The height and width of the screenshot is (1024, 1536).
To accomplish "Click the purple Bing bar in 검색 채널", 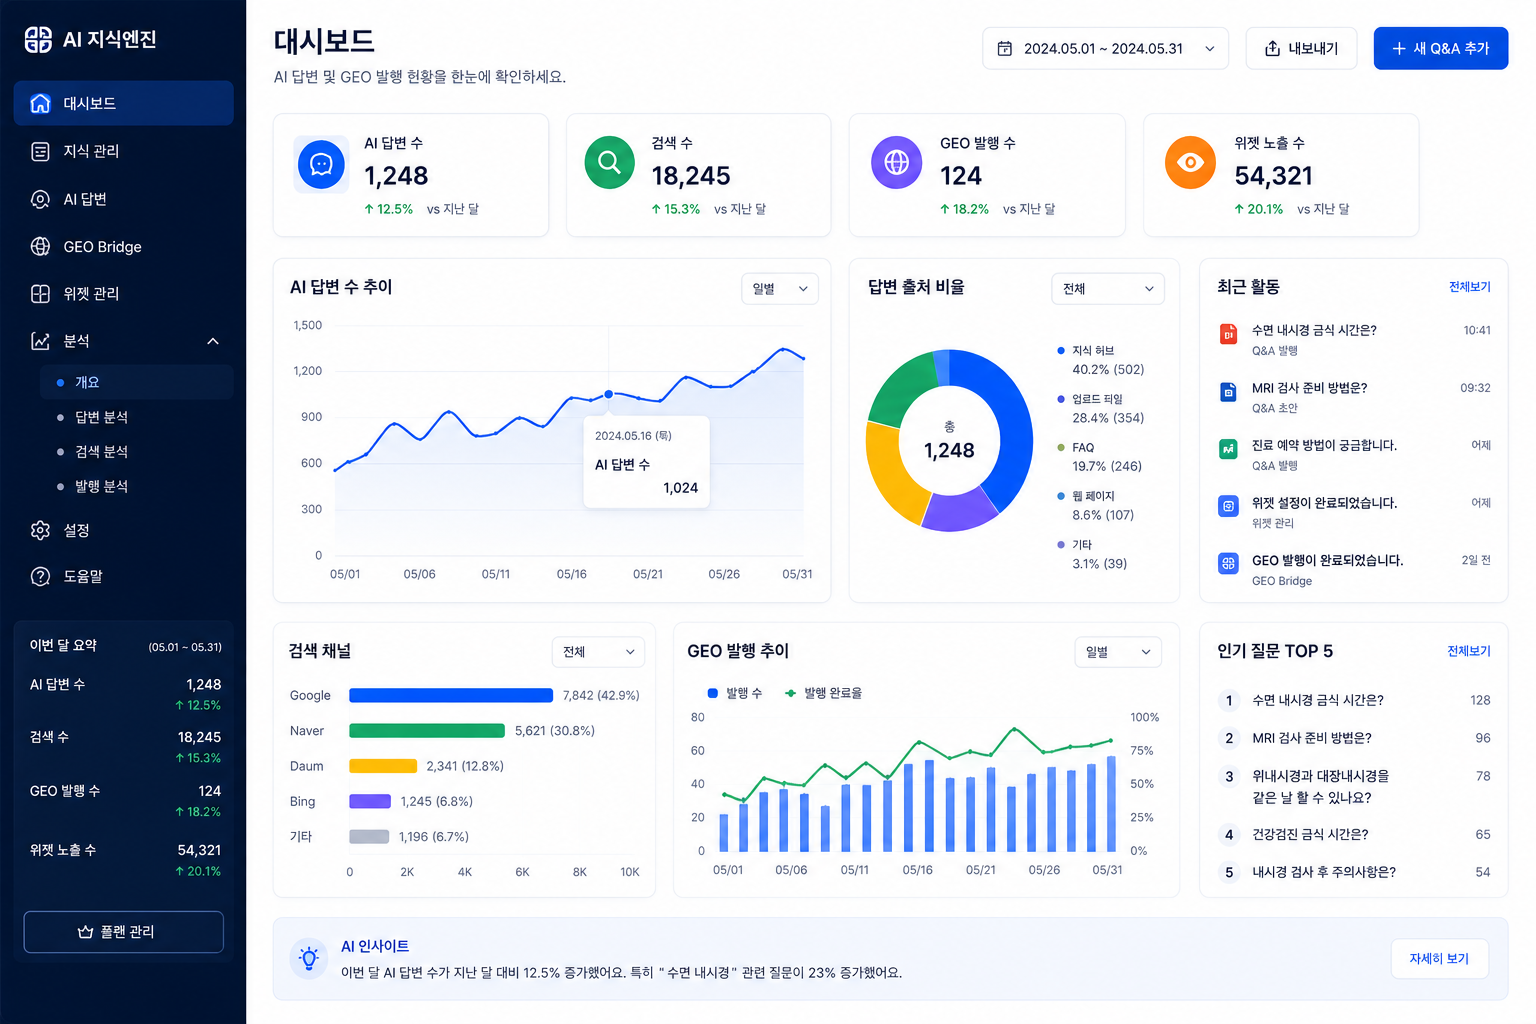I will 370,801.
